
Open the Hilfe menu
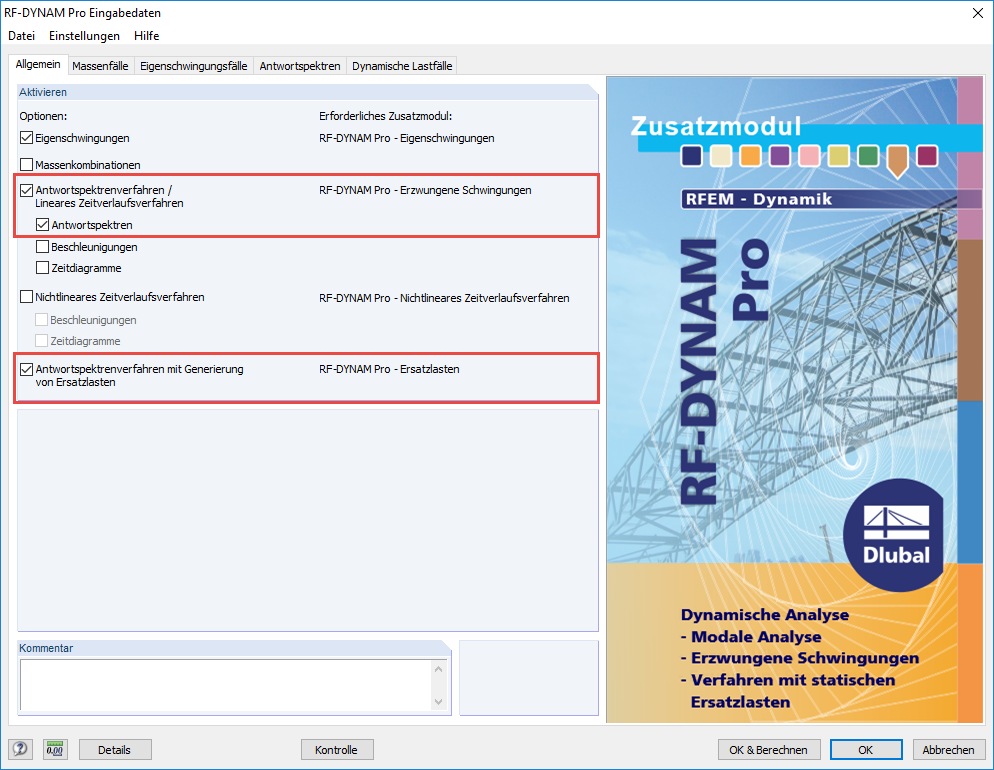click(x=146, y=36)
